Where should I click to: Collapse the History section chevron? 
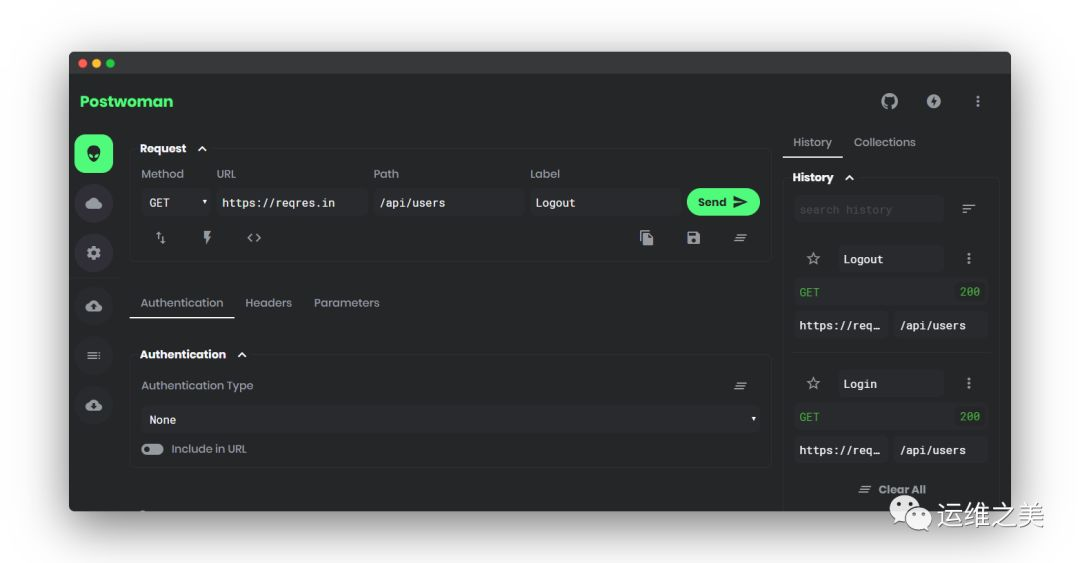tap(849, 178)
